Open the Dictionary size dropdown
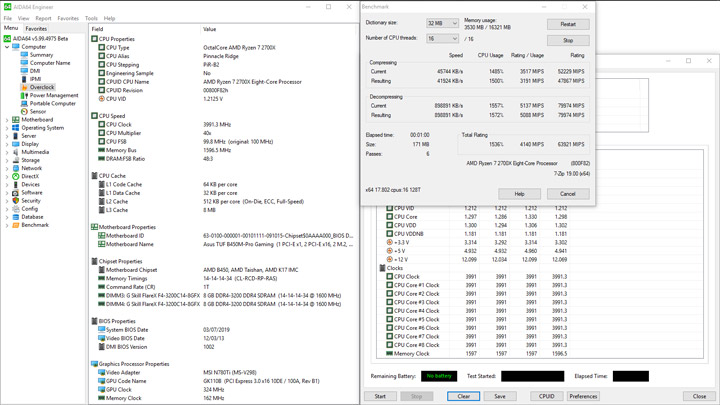This screenshot has width=720, height=405. [x=442, y=23]
